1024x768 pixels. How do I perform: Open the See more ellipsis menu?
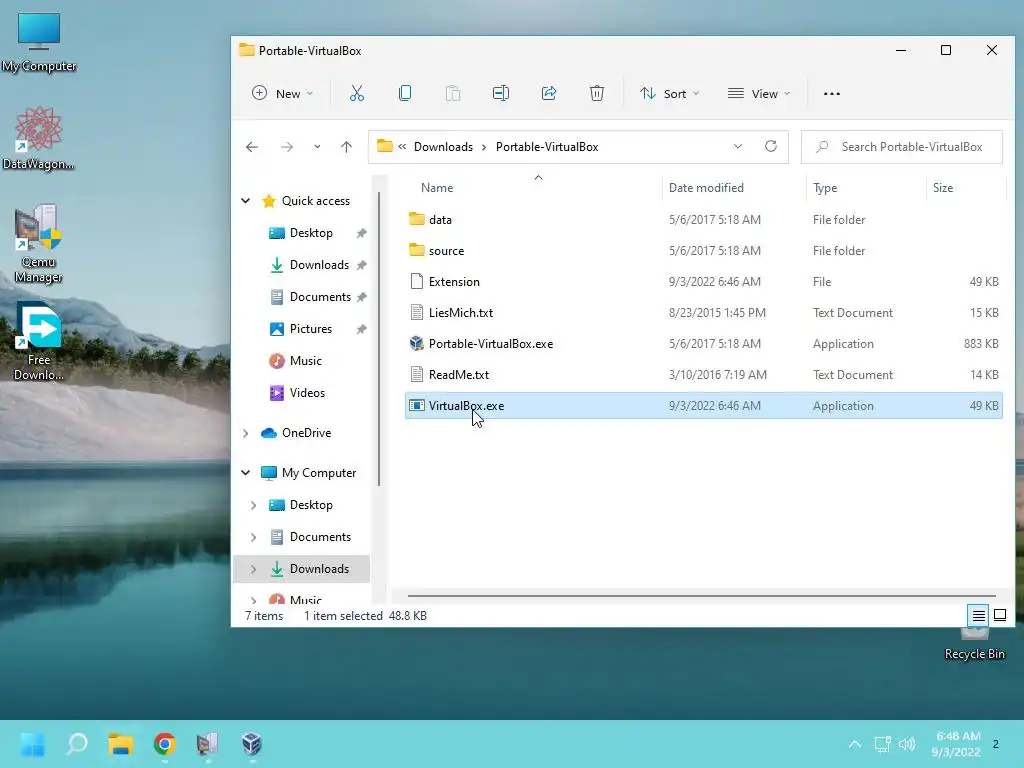click(x=831, y=93)
